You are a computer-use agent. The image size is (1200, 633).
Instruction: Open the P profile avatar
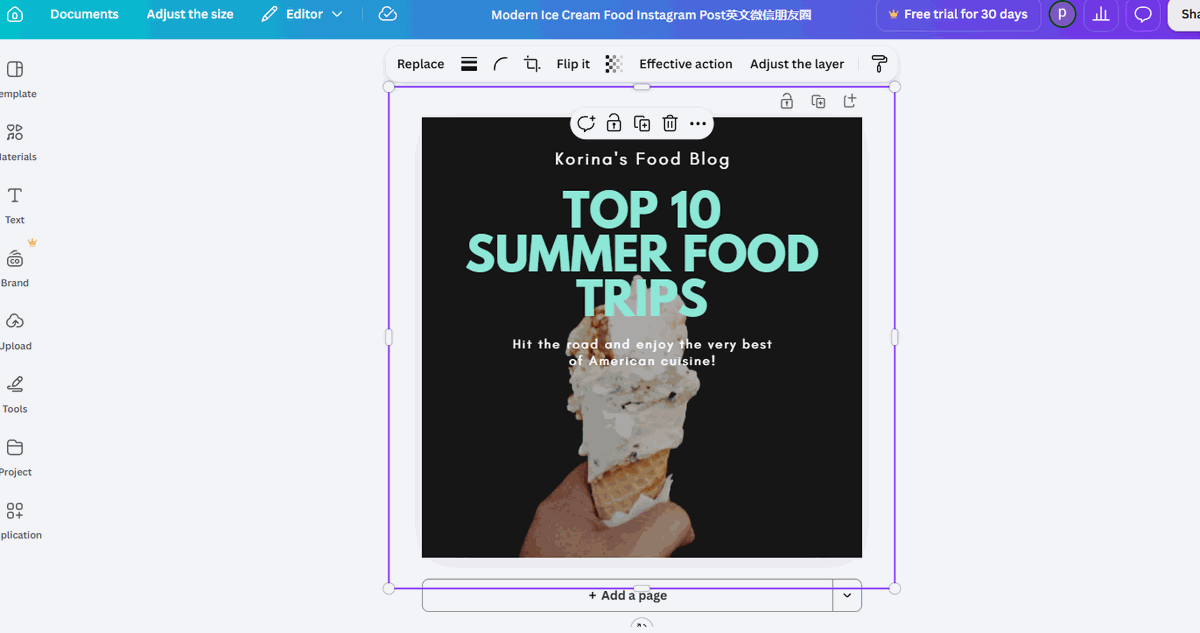[1062, 15]
